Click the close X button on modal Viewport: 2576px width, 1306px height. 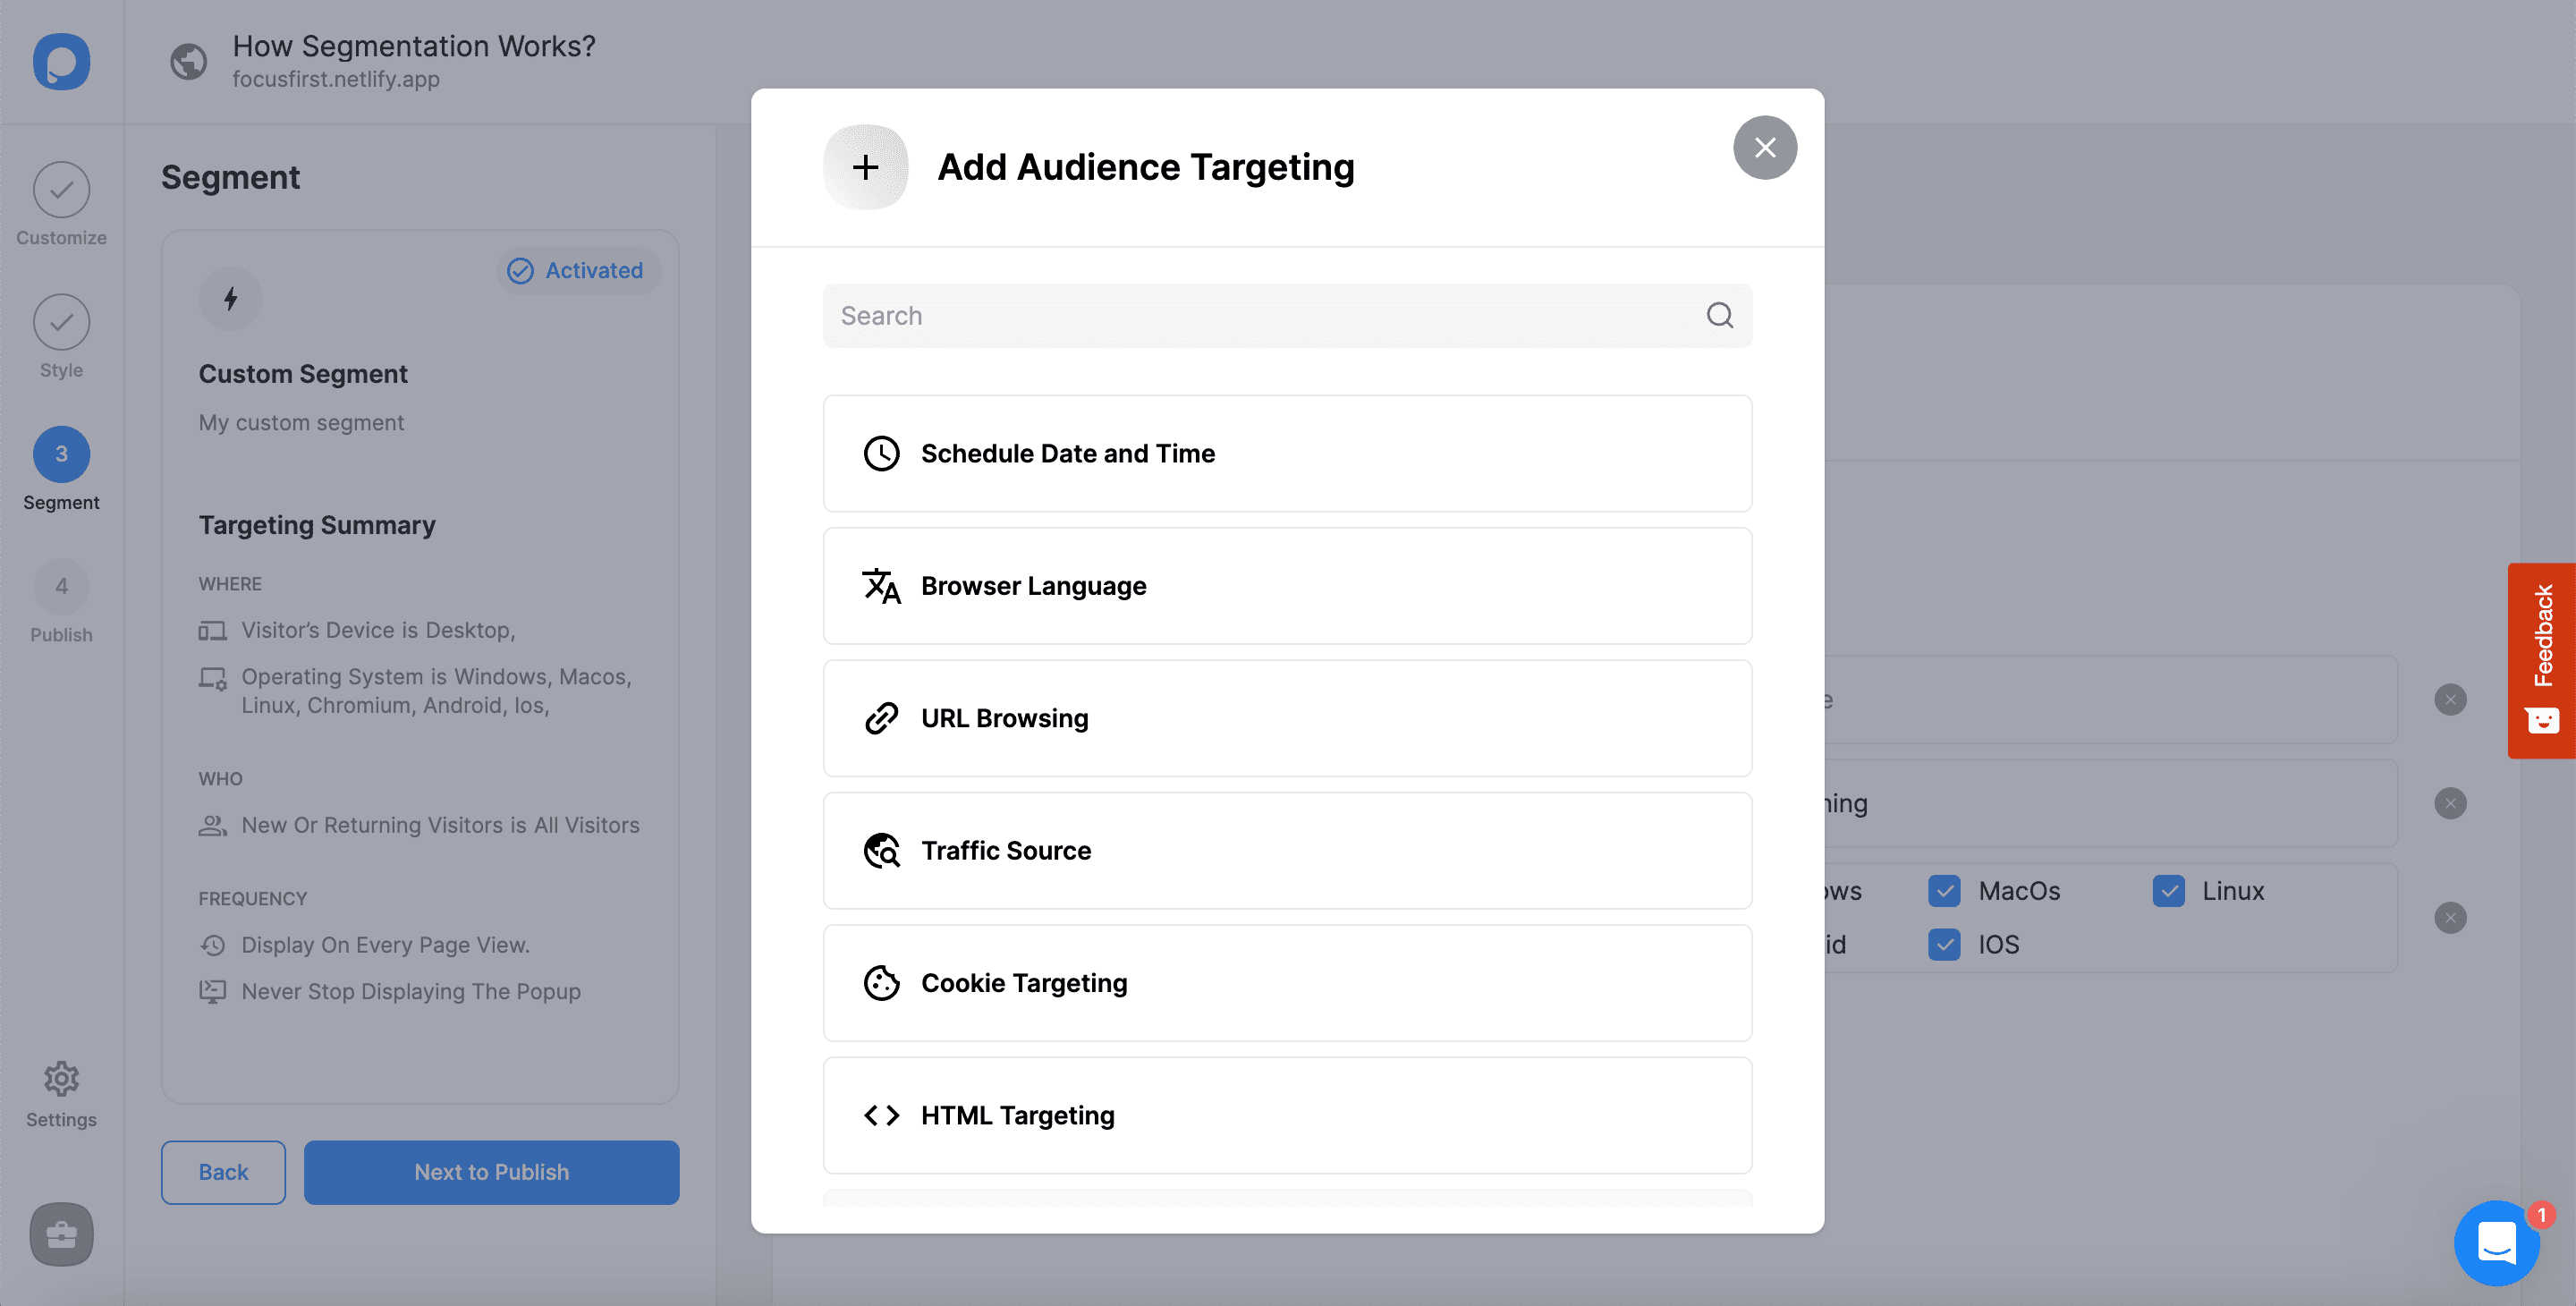(1765, 147)
